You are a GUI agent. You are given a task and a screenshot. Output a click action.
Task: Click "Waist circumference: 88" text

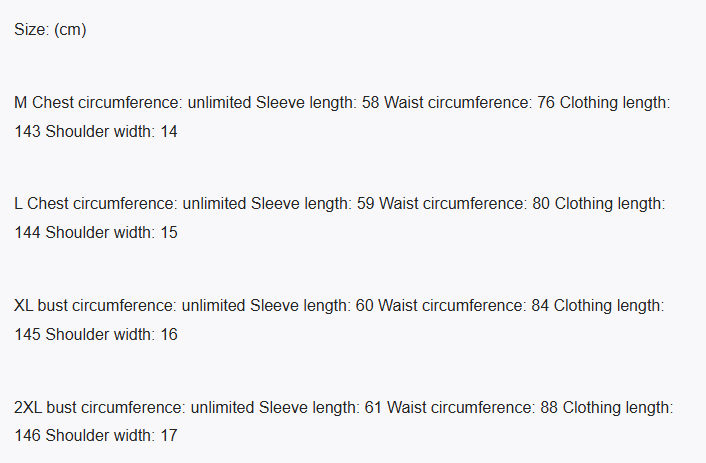[473, 407]
